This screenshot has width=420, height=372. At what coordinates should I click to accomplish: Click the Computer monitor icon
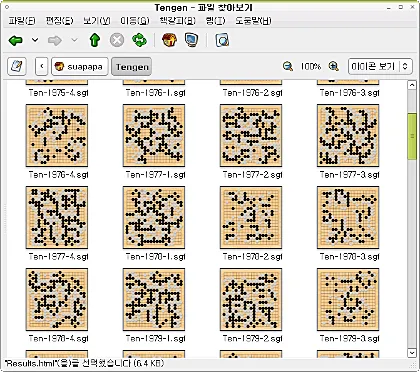192,40
